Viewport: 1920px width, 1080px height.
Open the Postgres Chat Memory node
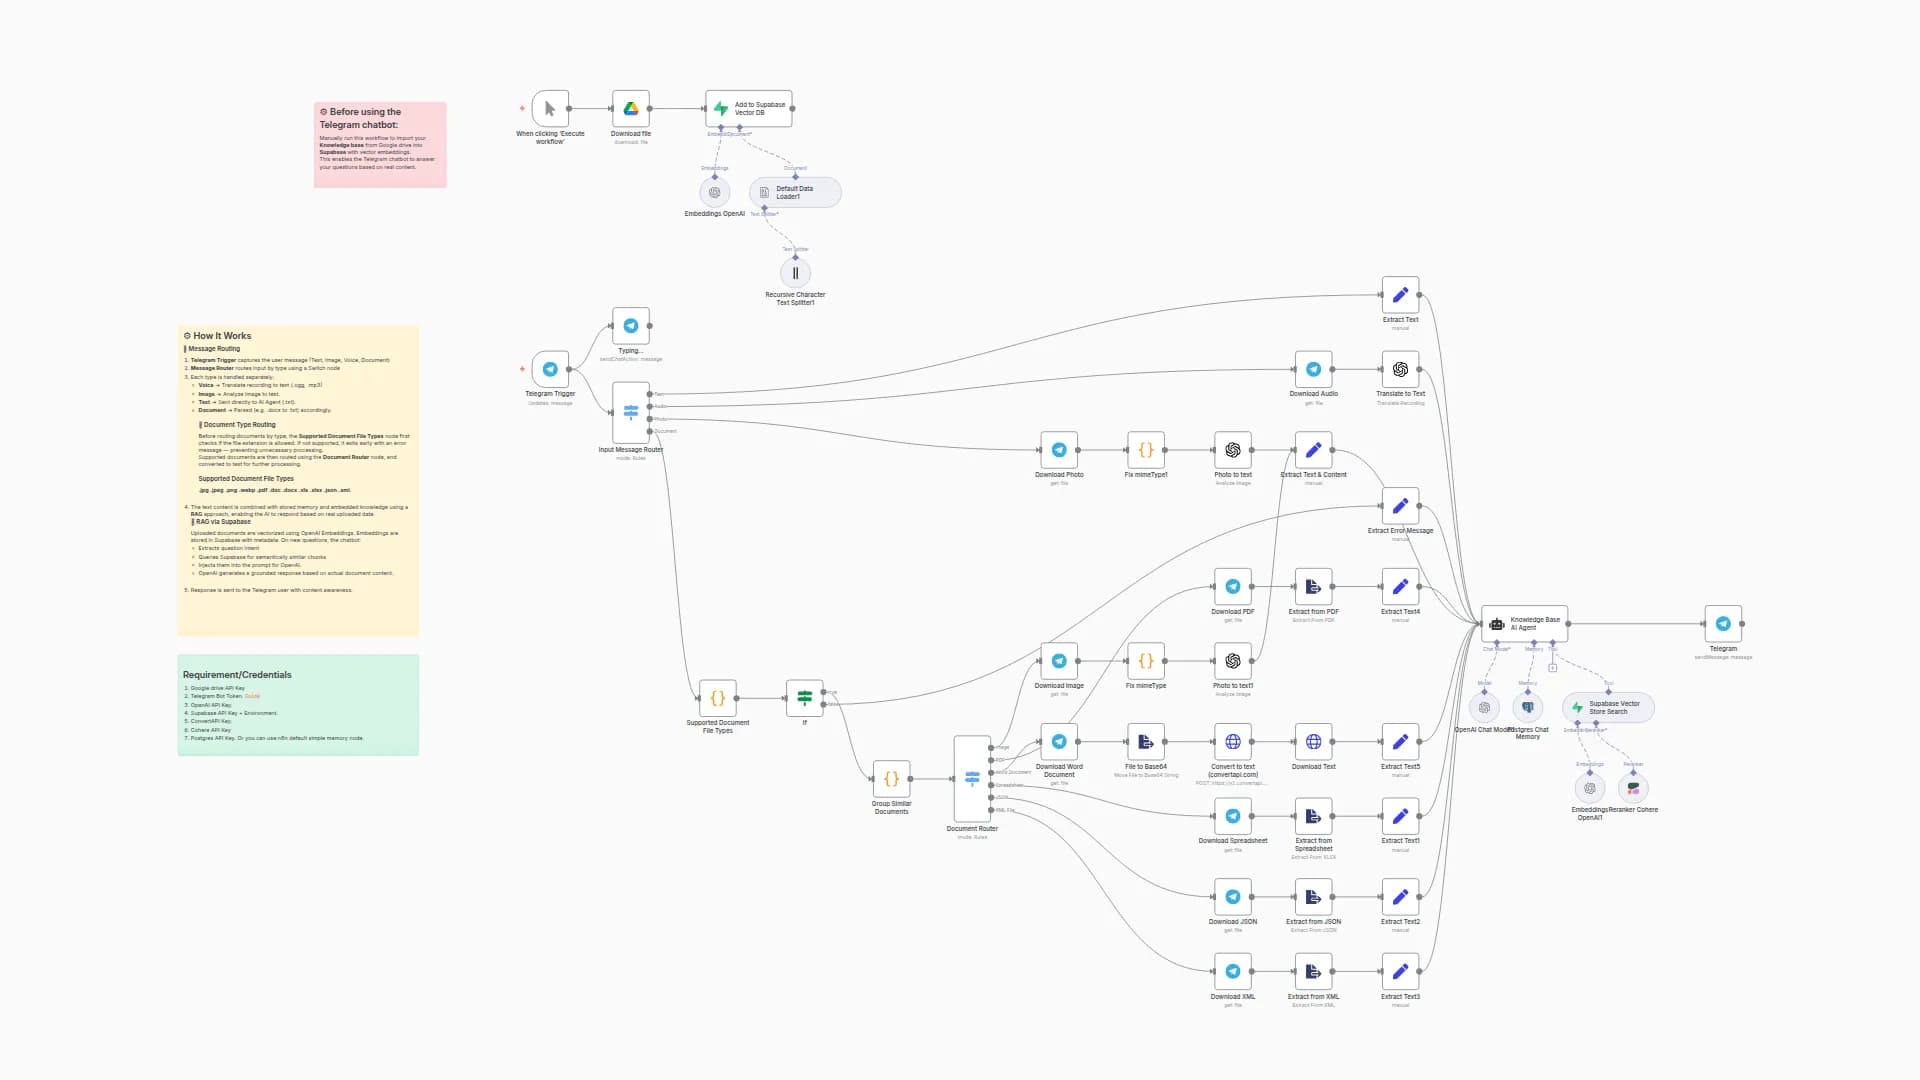[1527, 707]
